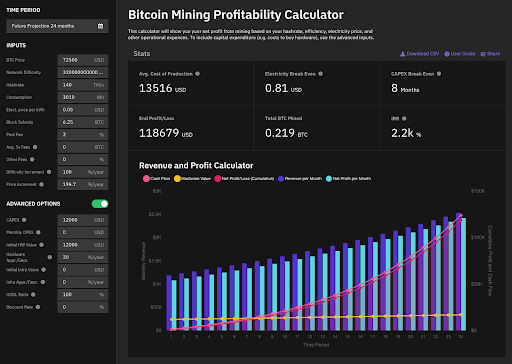Click the Hashrate input field
The image size is (512, 364).
83,85
